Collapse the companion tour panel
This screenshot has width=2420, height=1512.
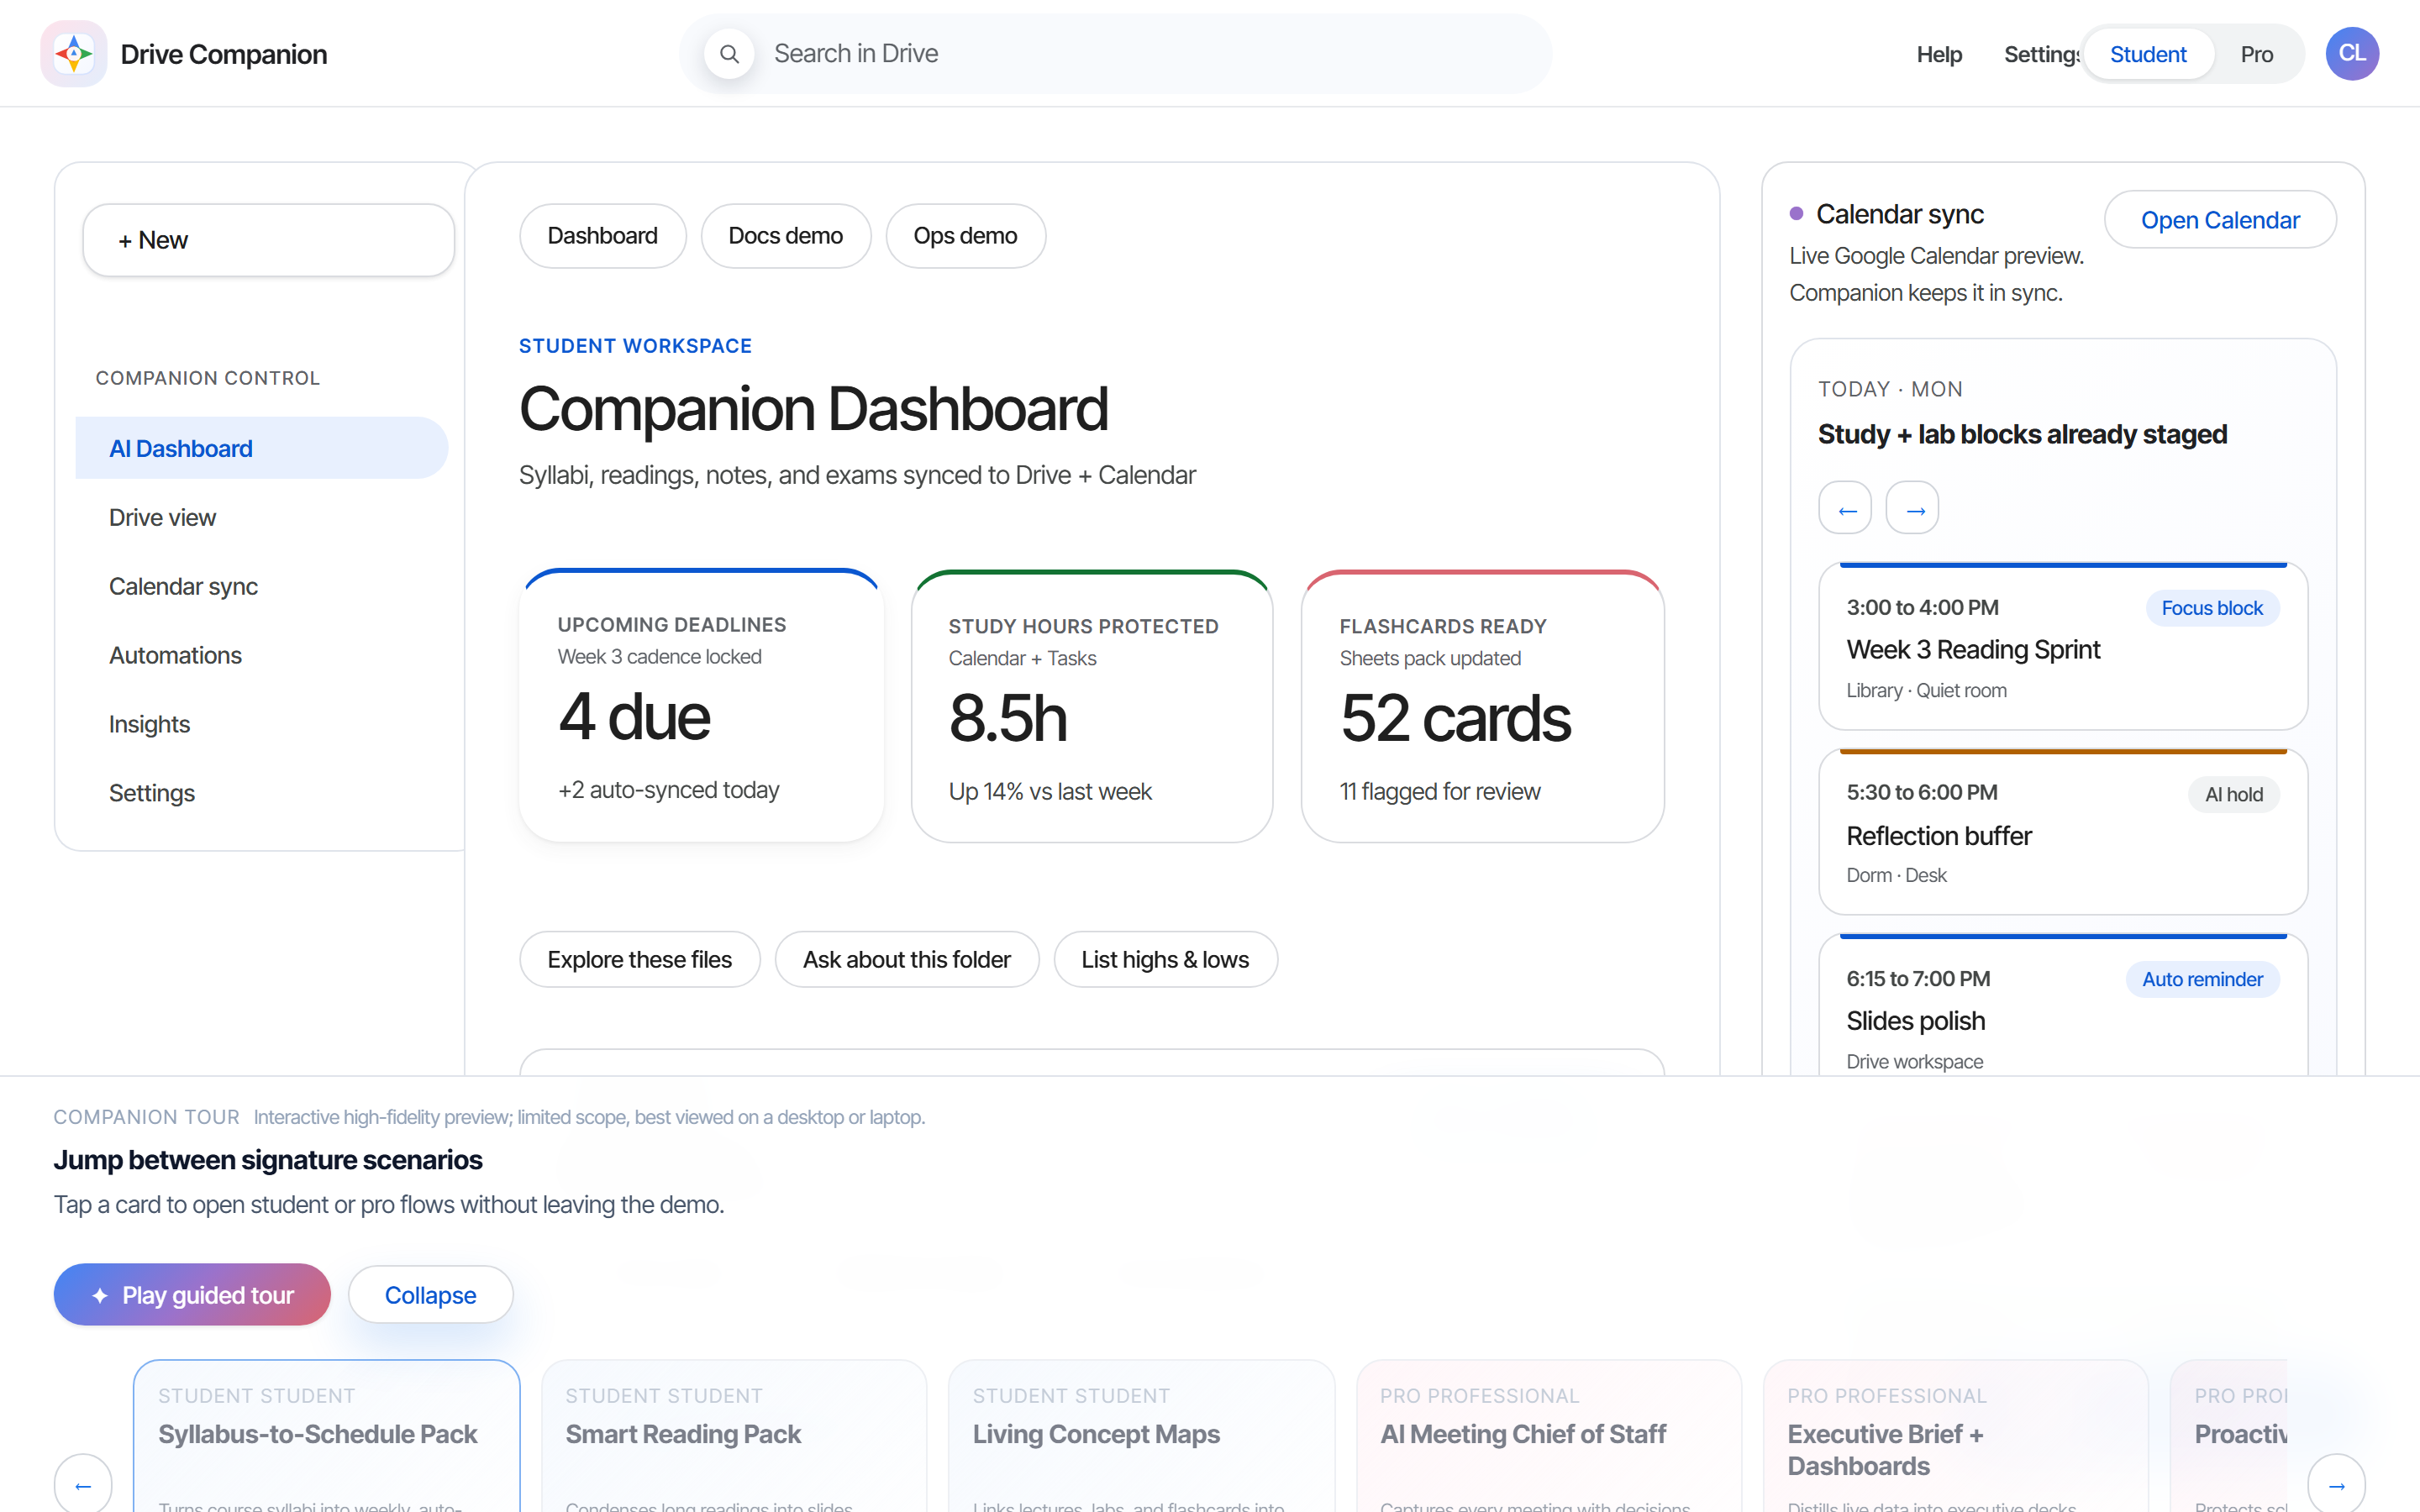431,1295
